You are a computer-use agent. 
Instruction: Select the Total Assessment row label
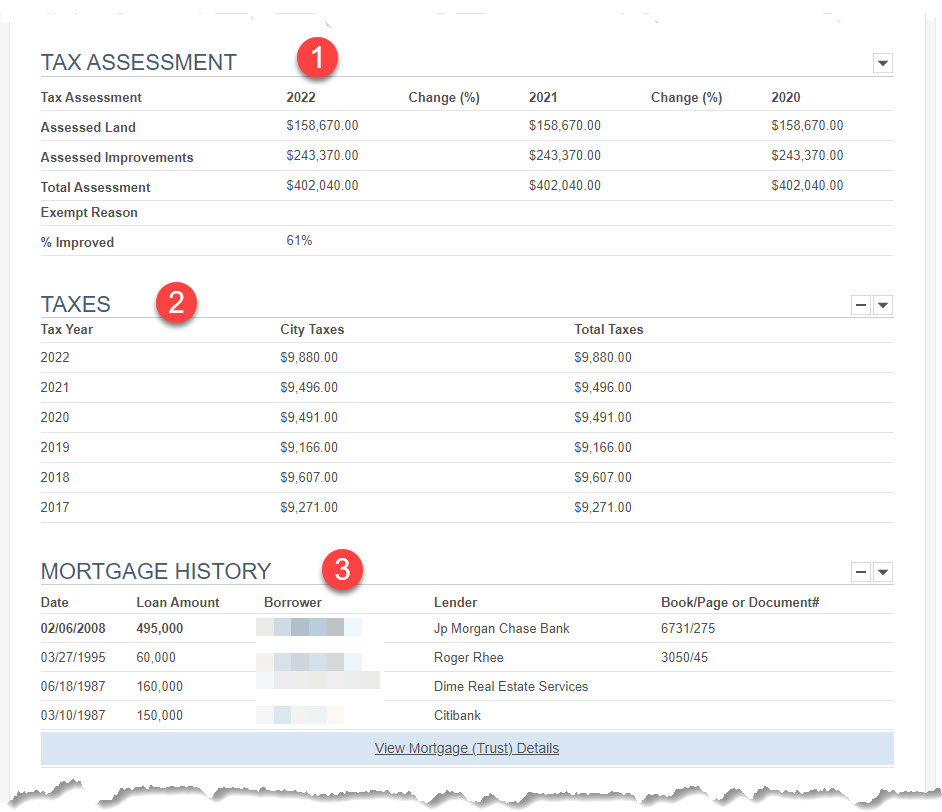(95, 187)
